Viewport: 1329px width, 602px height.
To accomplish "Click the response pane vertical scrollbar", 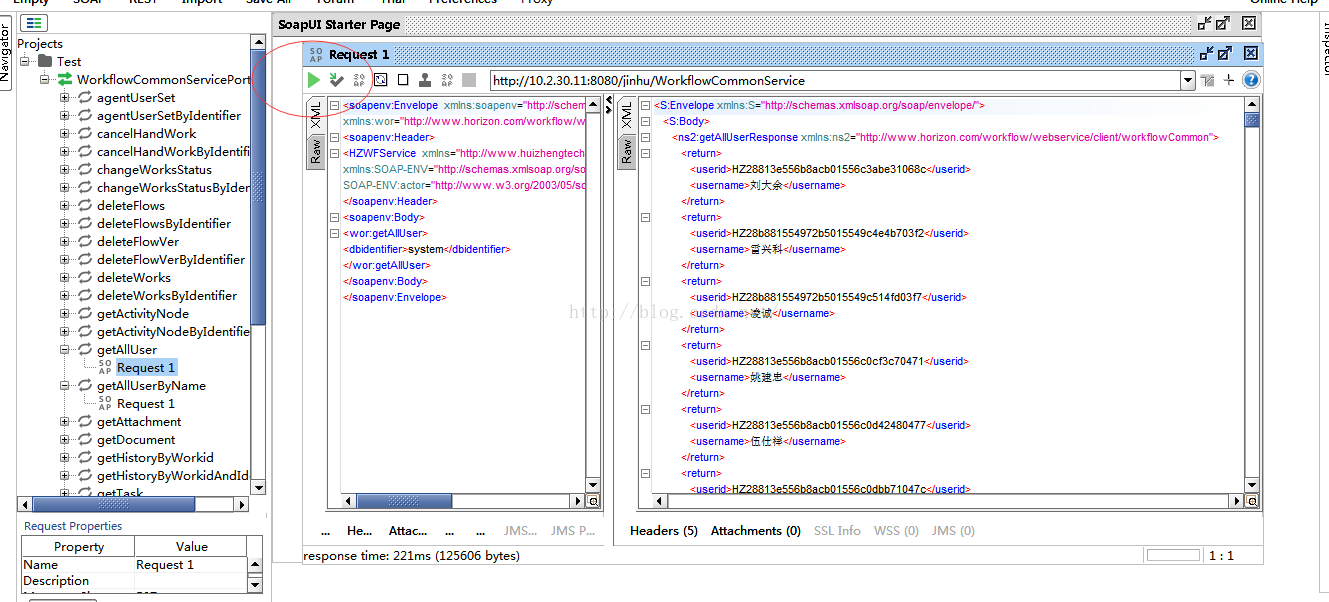I will [1252, 295].
